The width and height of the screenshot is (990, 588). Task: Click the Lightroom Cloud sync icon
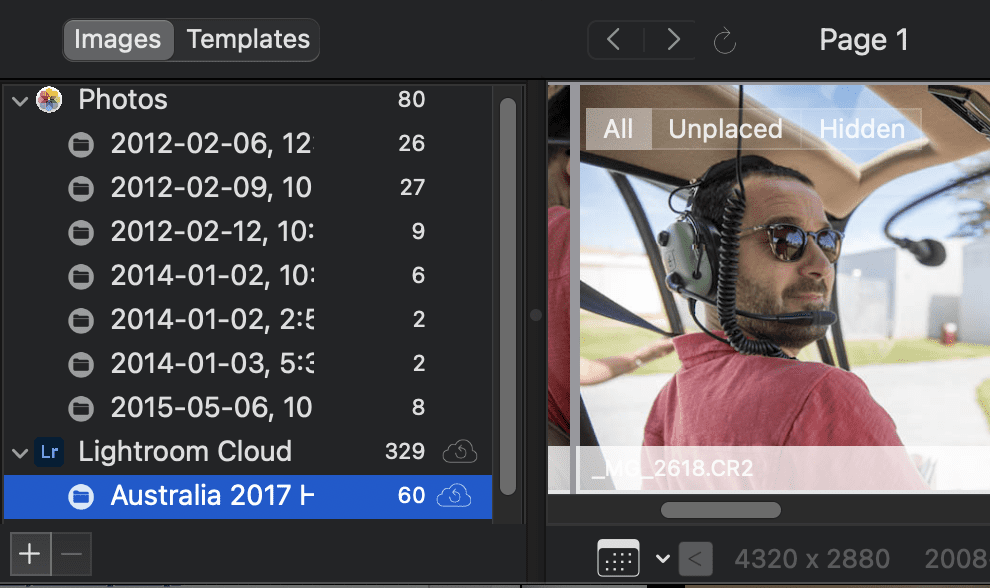pos(460,451)
